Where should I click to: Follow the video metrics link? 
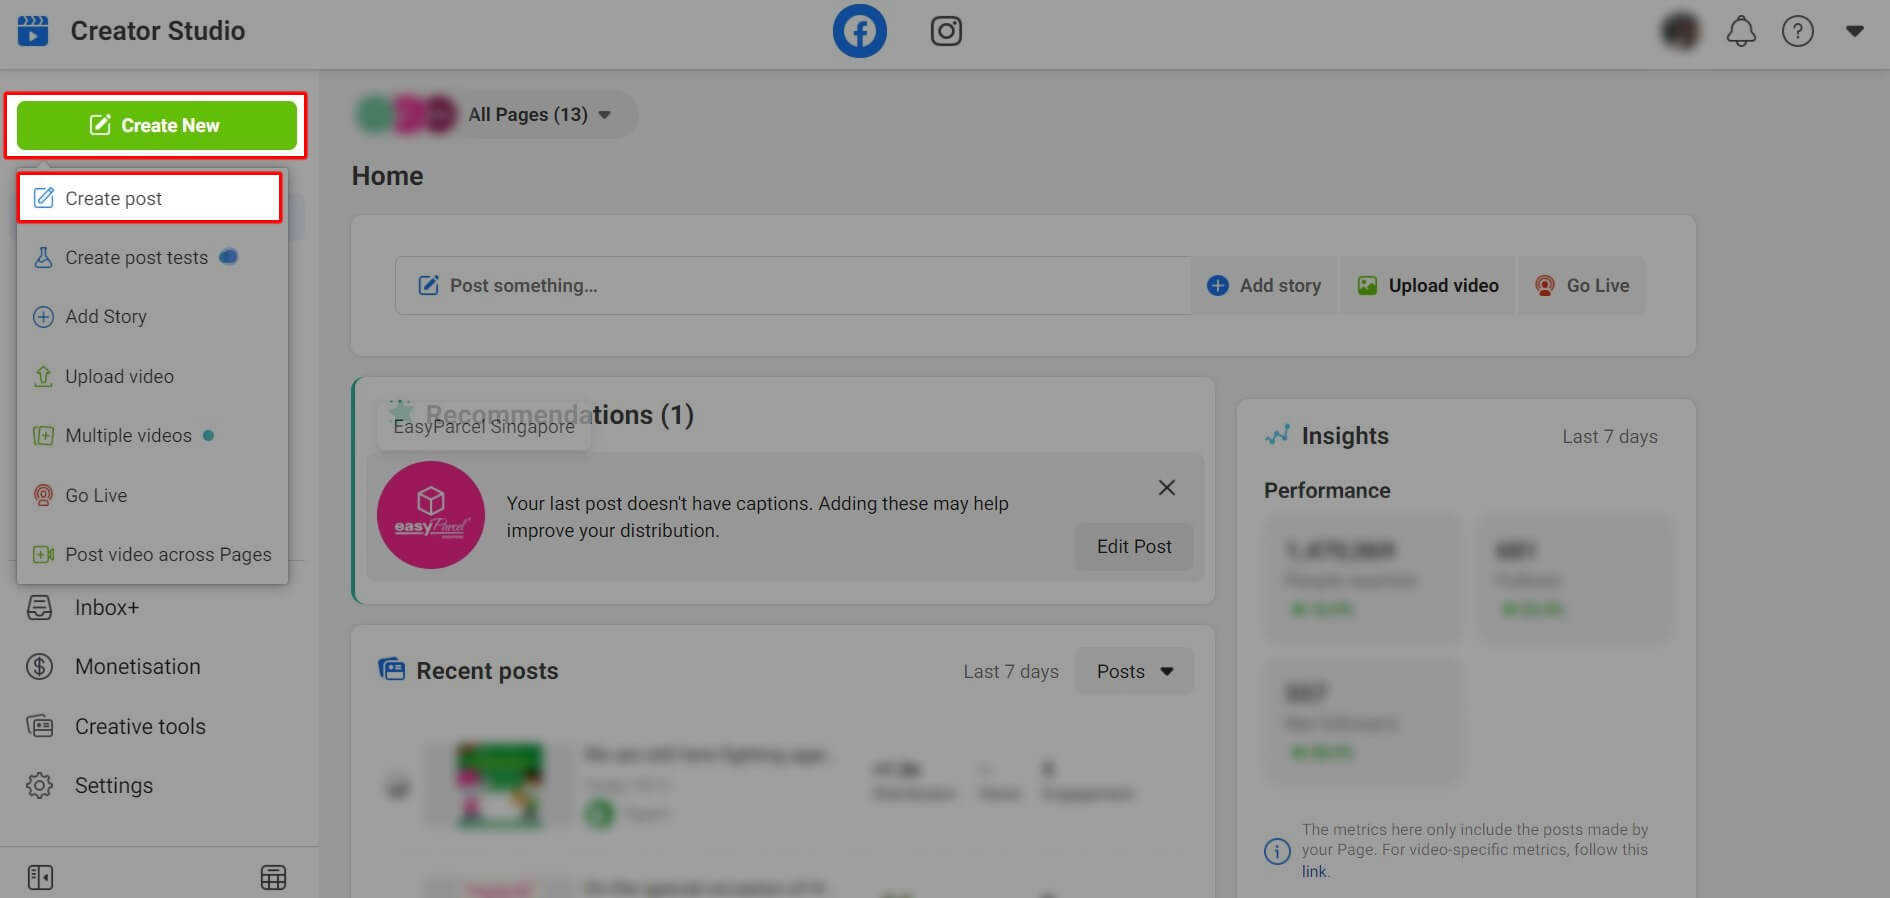coord(1313,871)
